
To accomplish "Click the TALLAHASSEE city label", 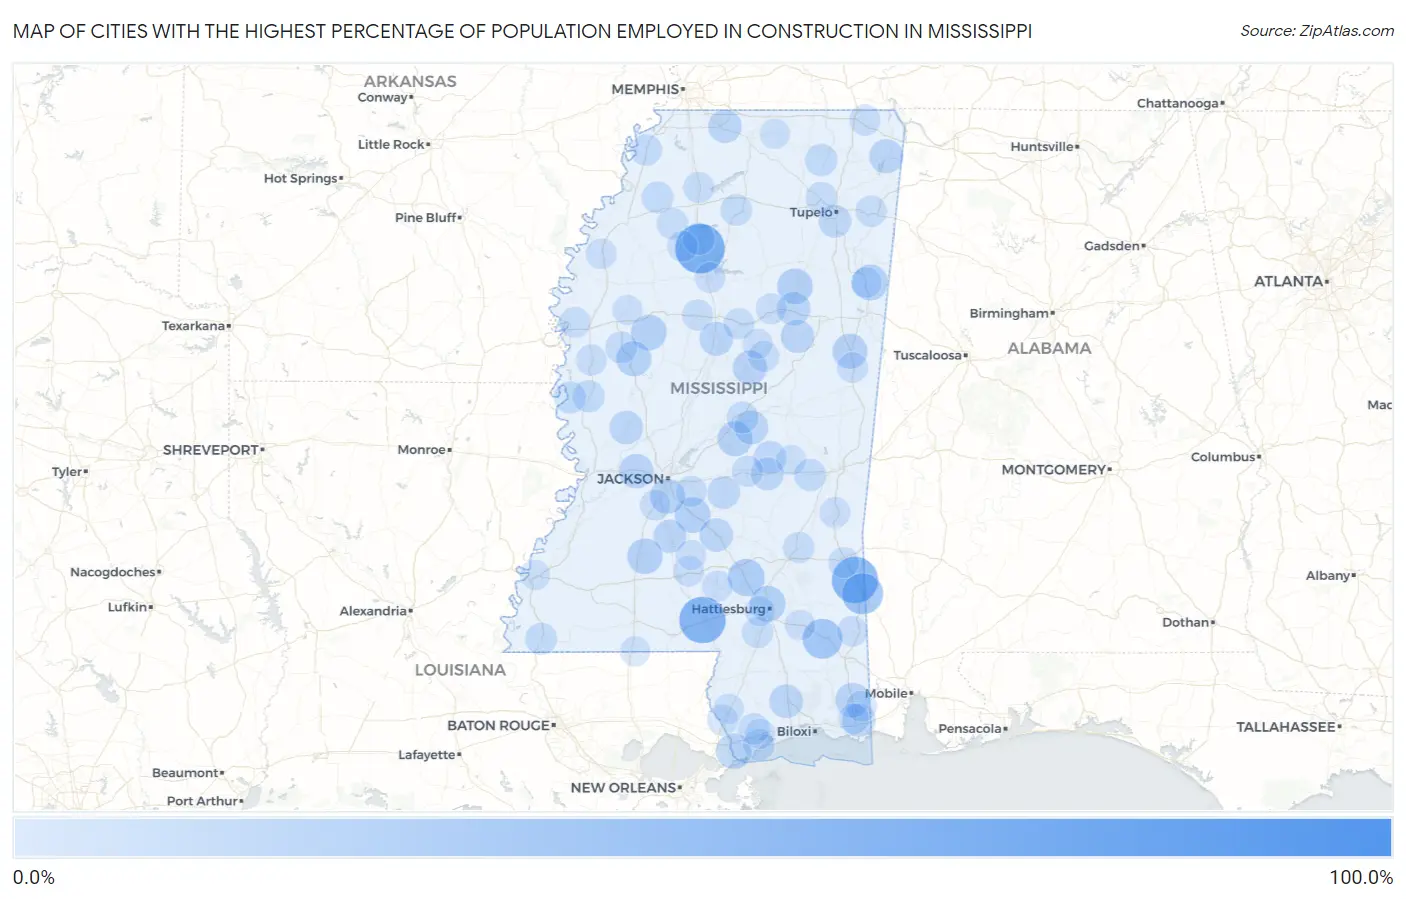I will pos(1286,727).
